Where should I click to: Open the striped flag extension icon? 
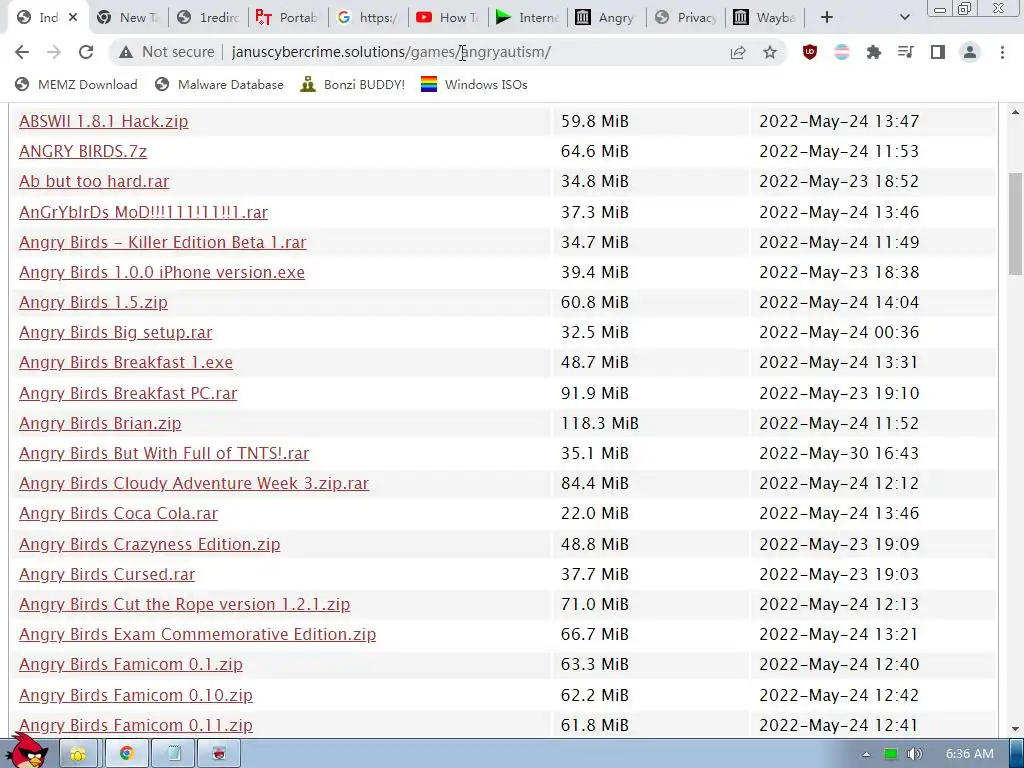[842, 52]
